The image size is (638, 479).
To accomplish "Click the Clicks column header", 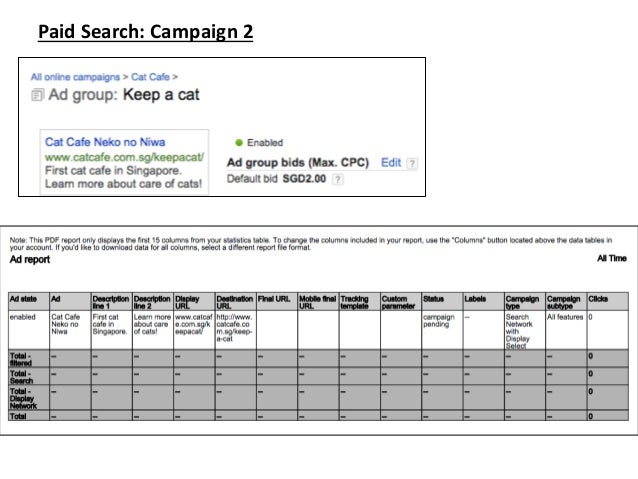I will click(599, 299).
